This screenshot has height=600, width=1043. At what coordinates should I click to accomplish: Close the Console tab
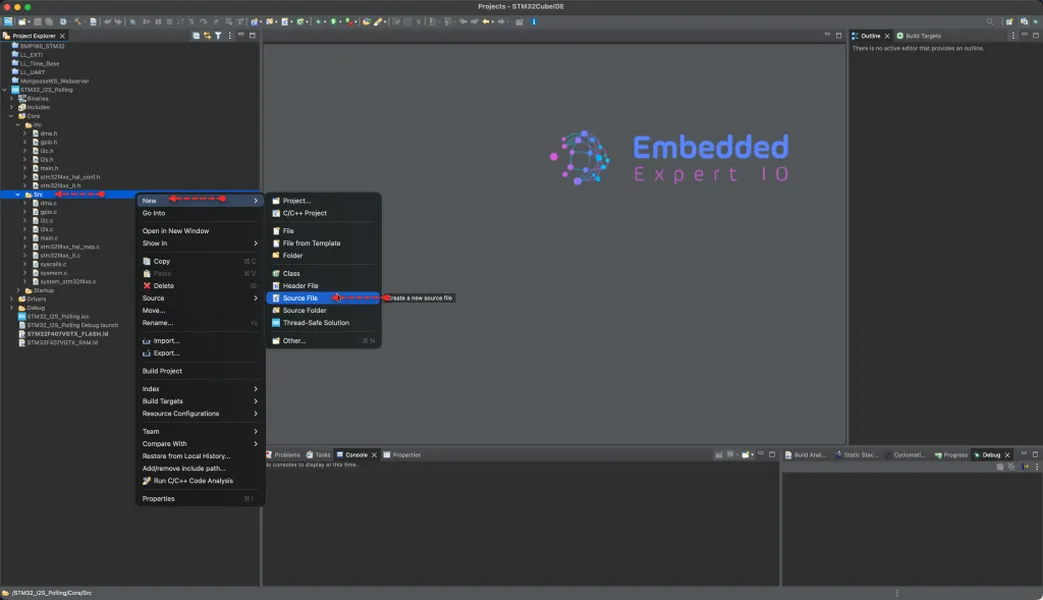point(374,455)
